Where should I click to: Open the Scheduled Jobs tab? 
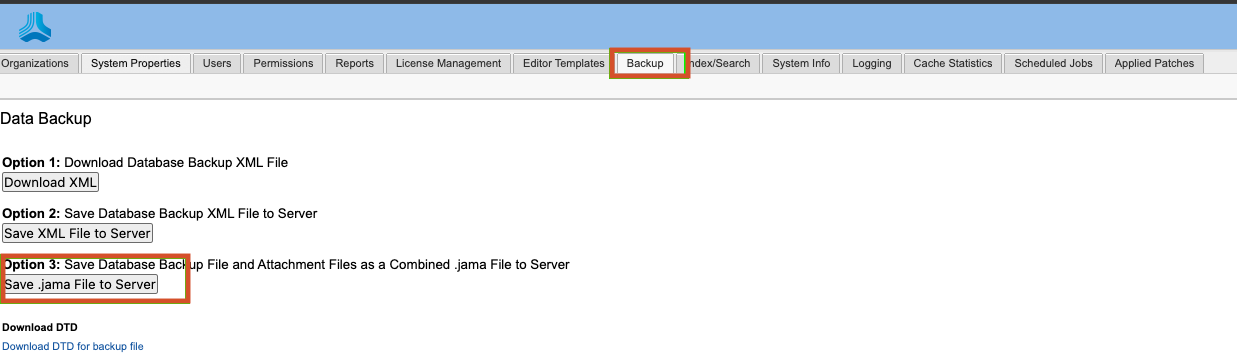(x=1053, y=63)
